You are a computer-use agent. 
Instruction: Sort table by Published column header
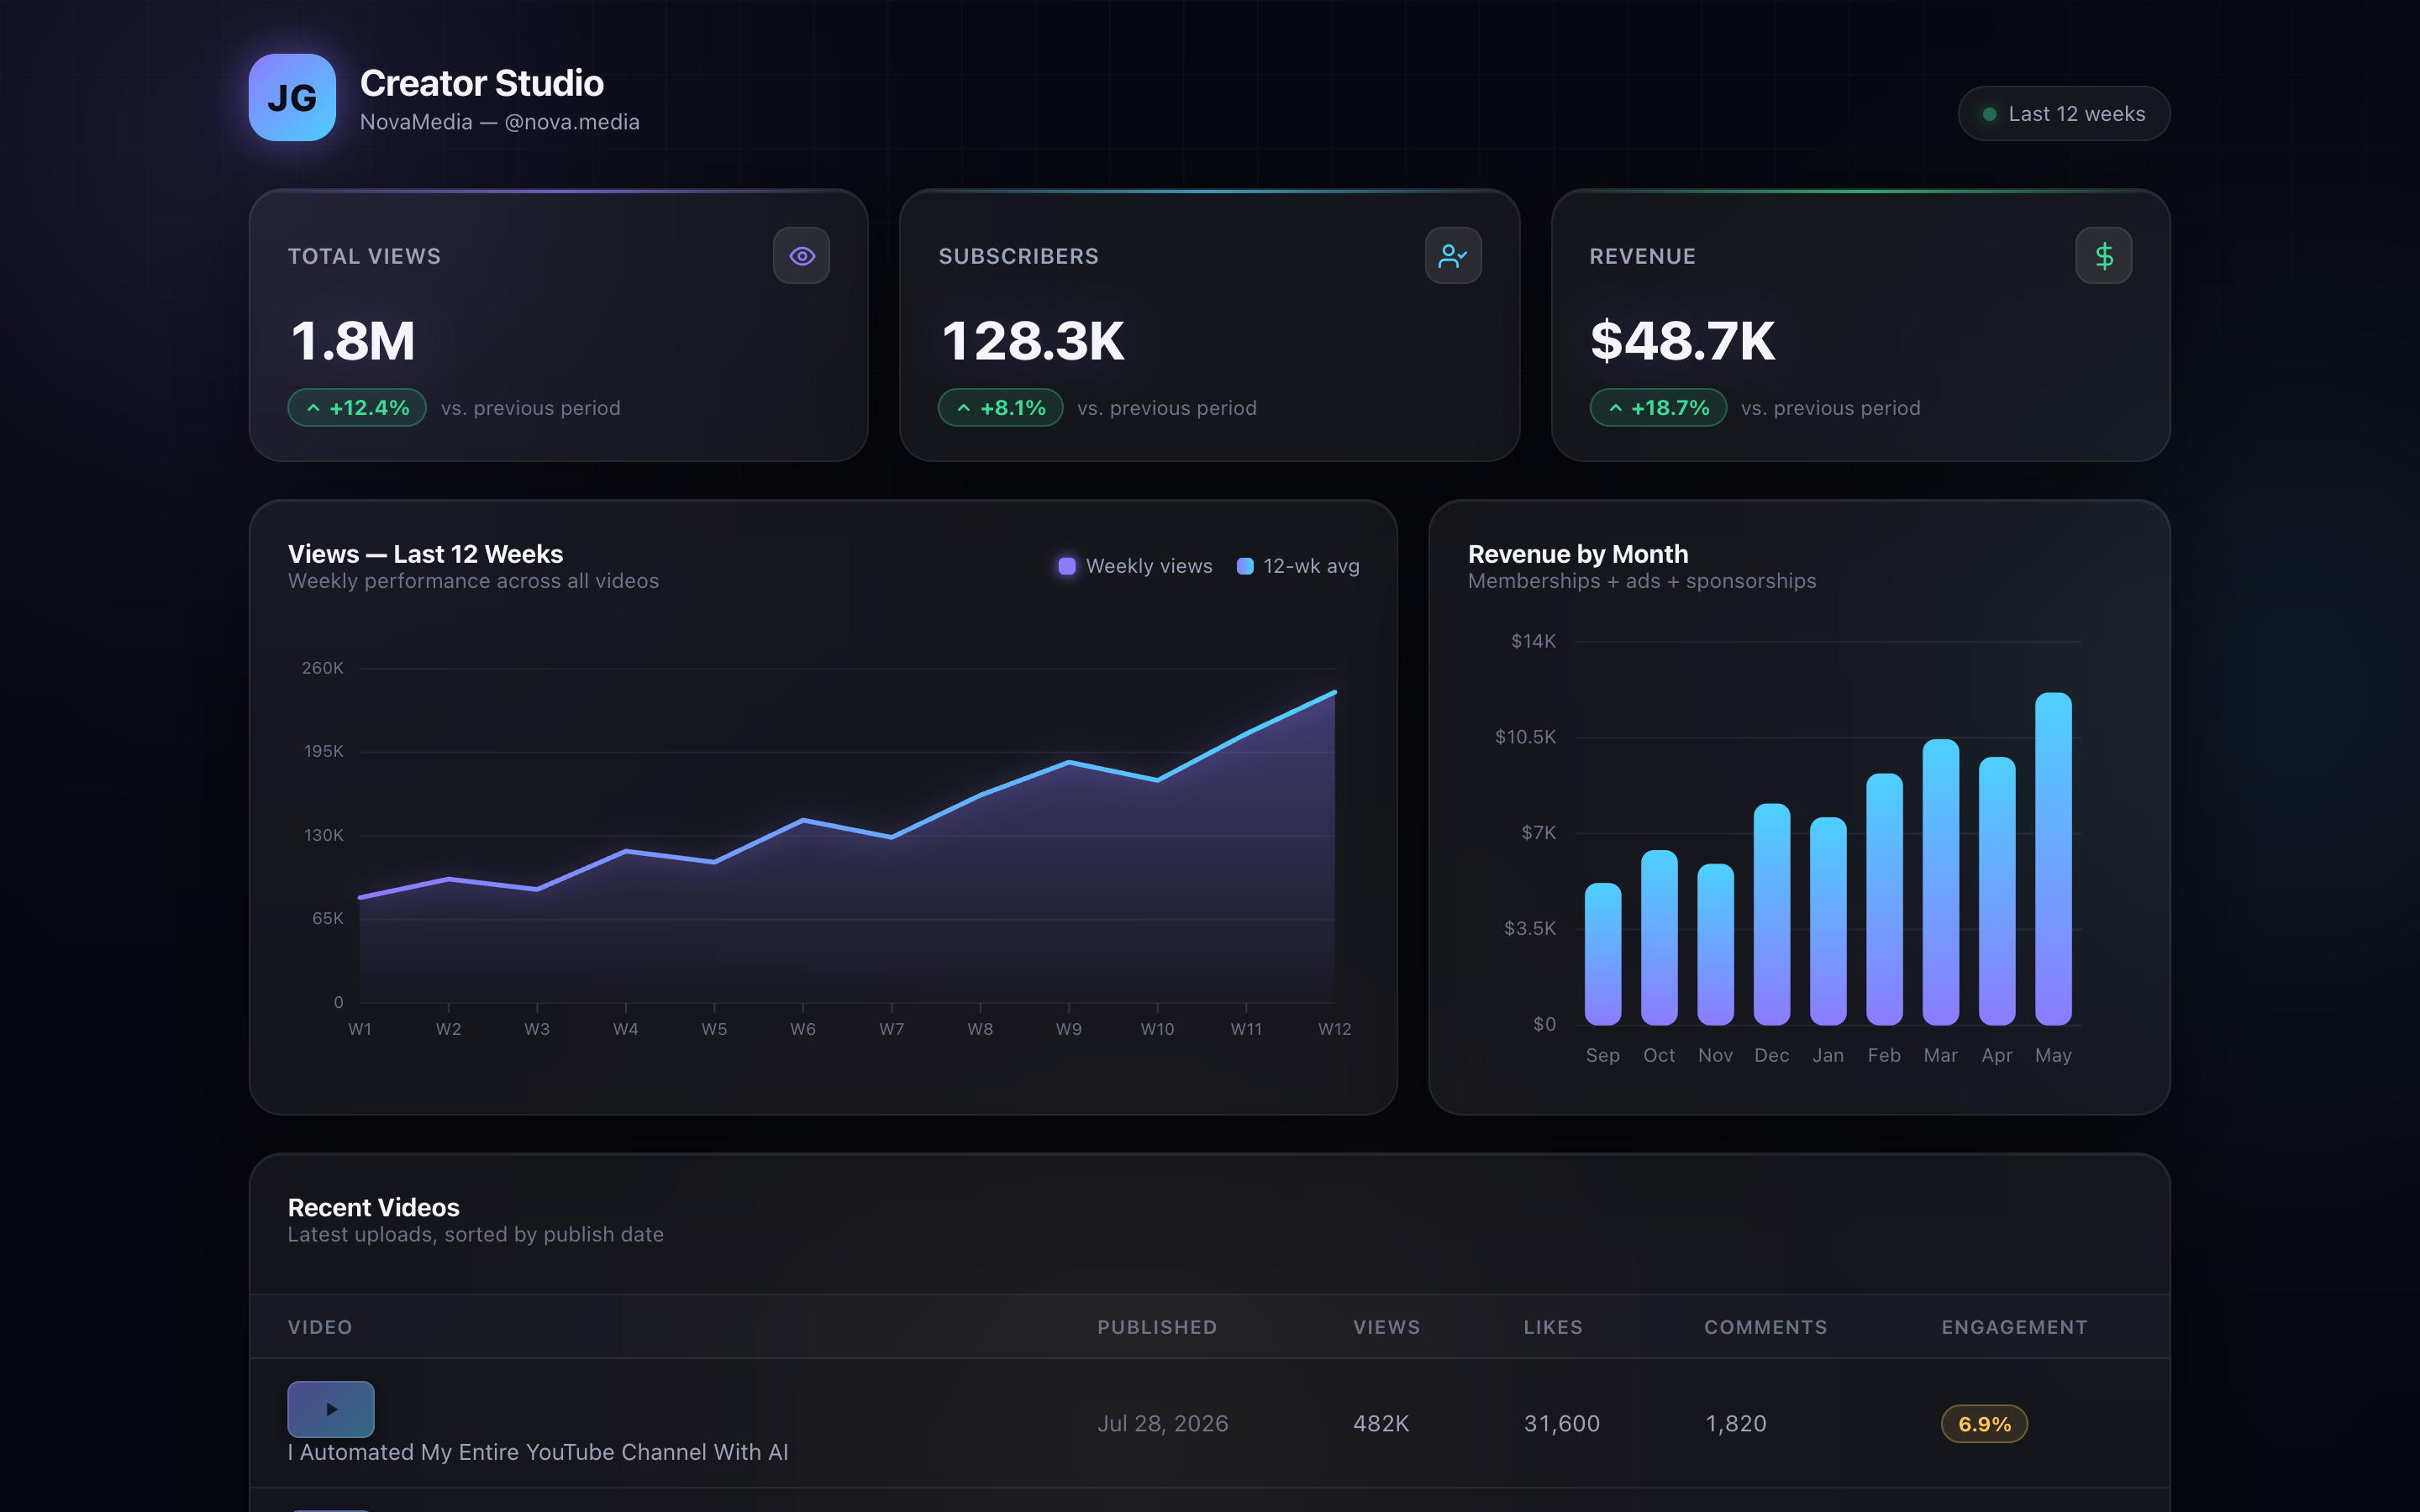tap(1157, 1327)
